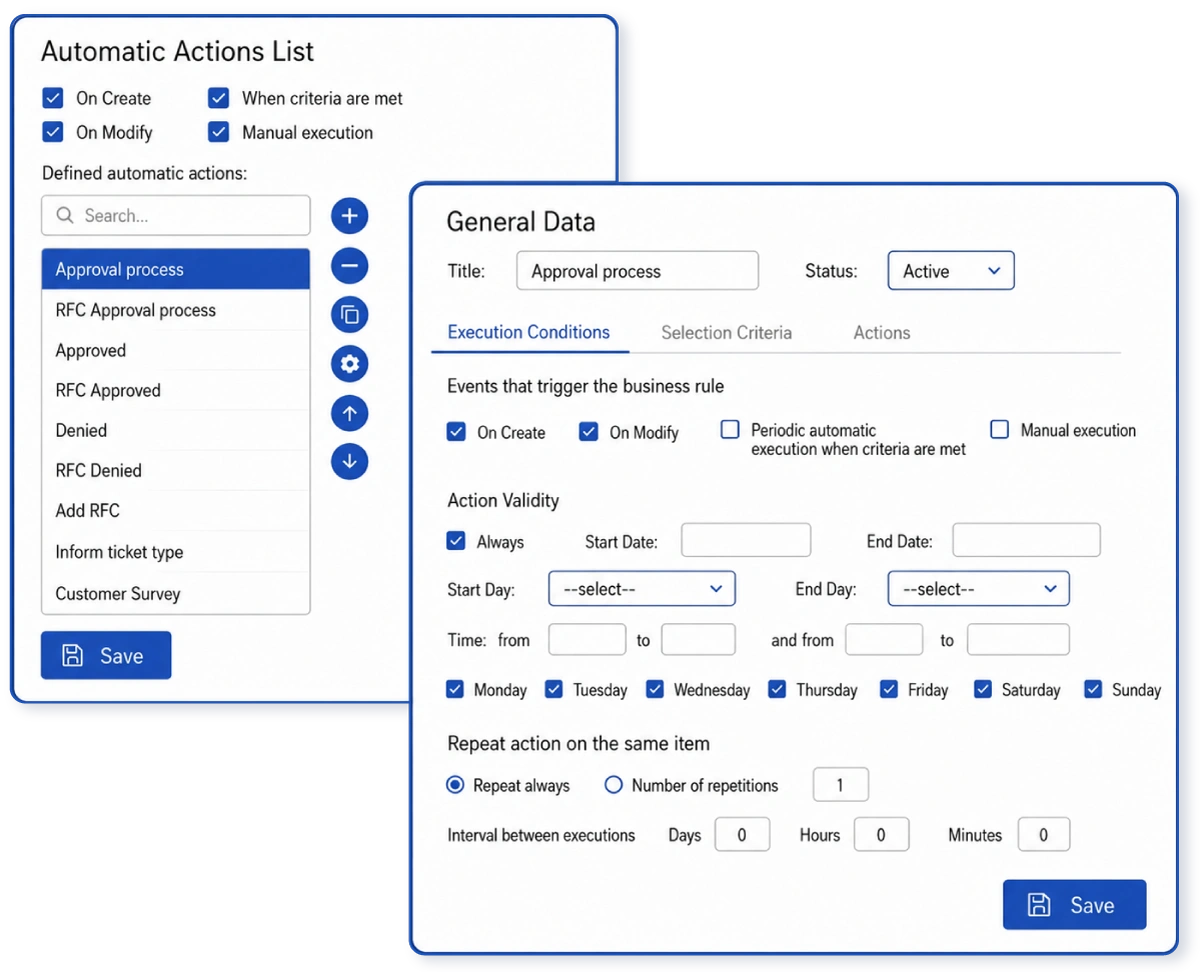This screenshot has height=972, width=1200.
Task: Select Repeat always radio button
Action: click(x=455, y=785)
